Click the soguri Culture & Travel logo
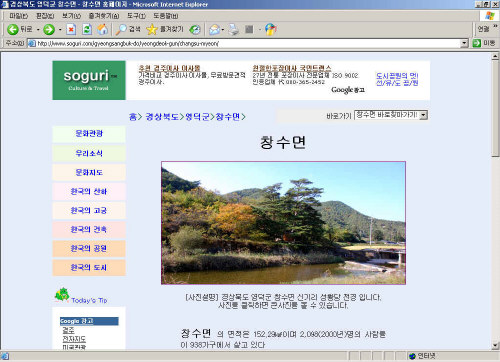Image resolution: width=500 pixels, height=362 pixels. tap(89, 80)
